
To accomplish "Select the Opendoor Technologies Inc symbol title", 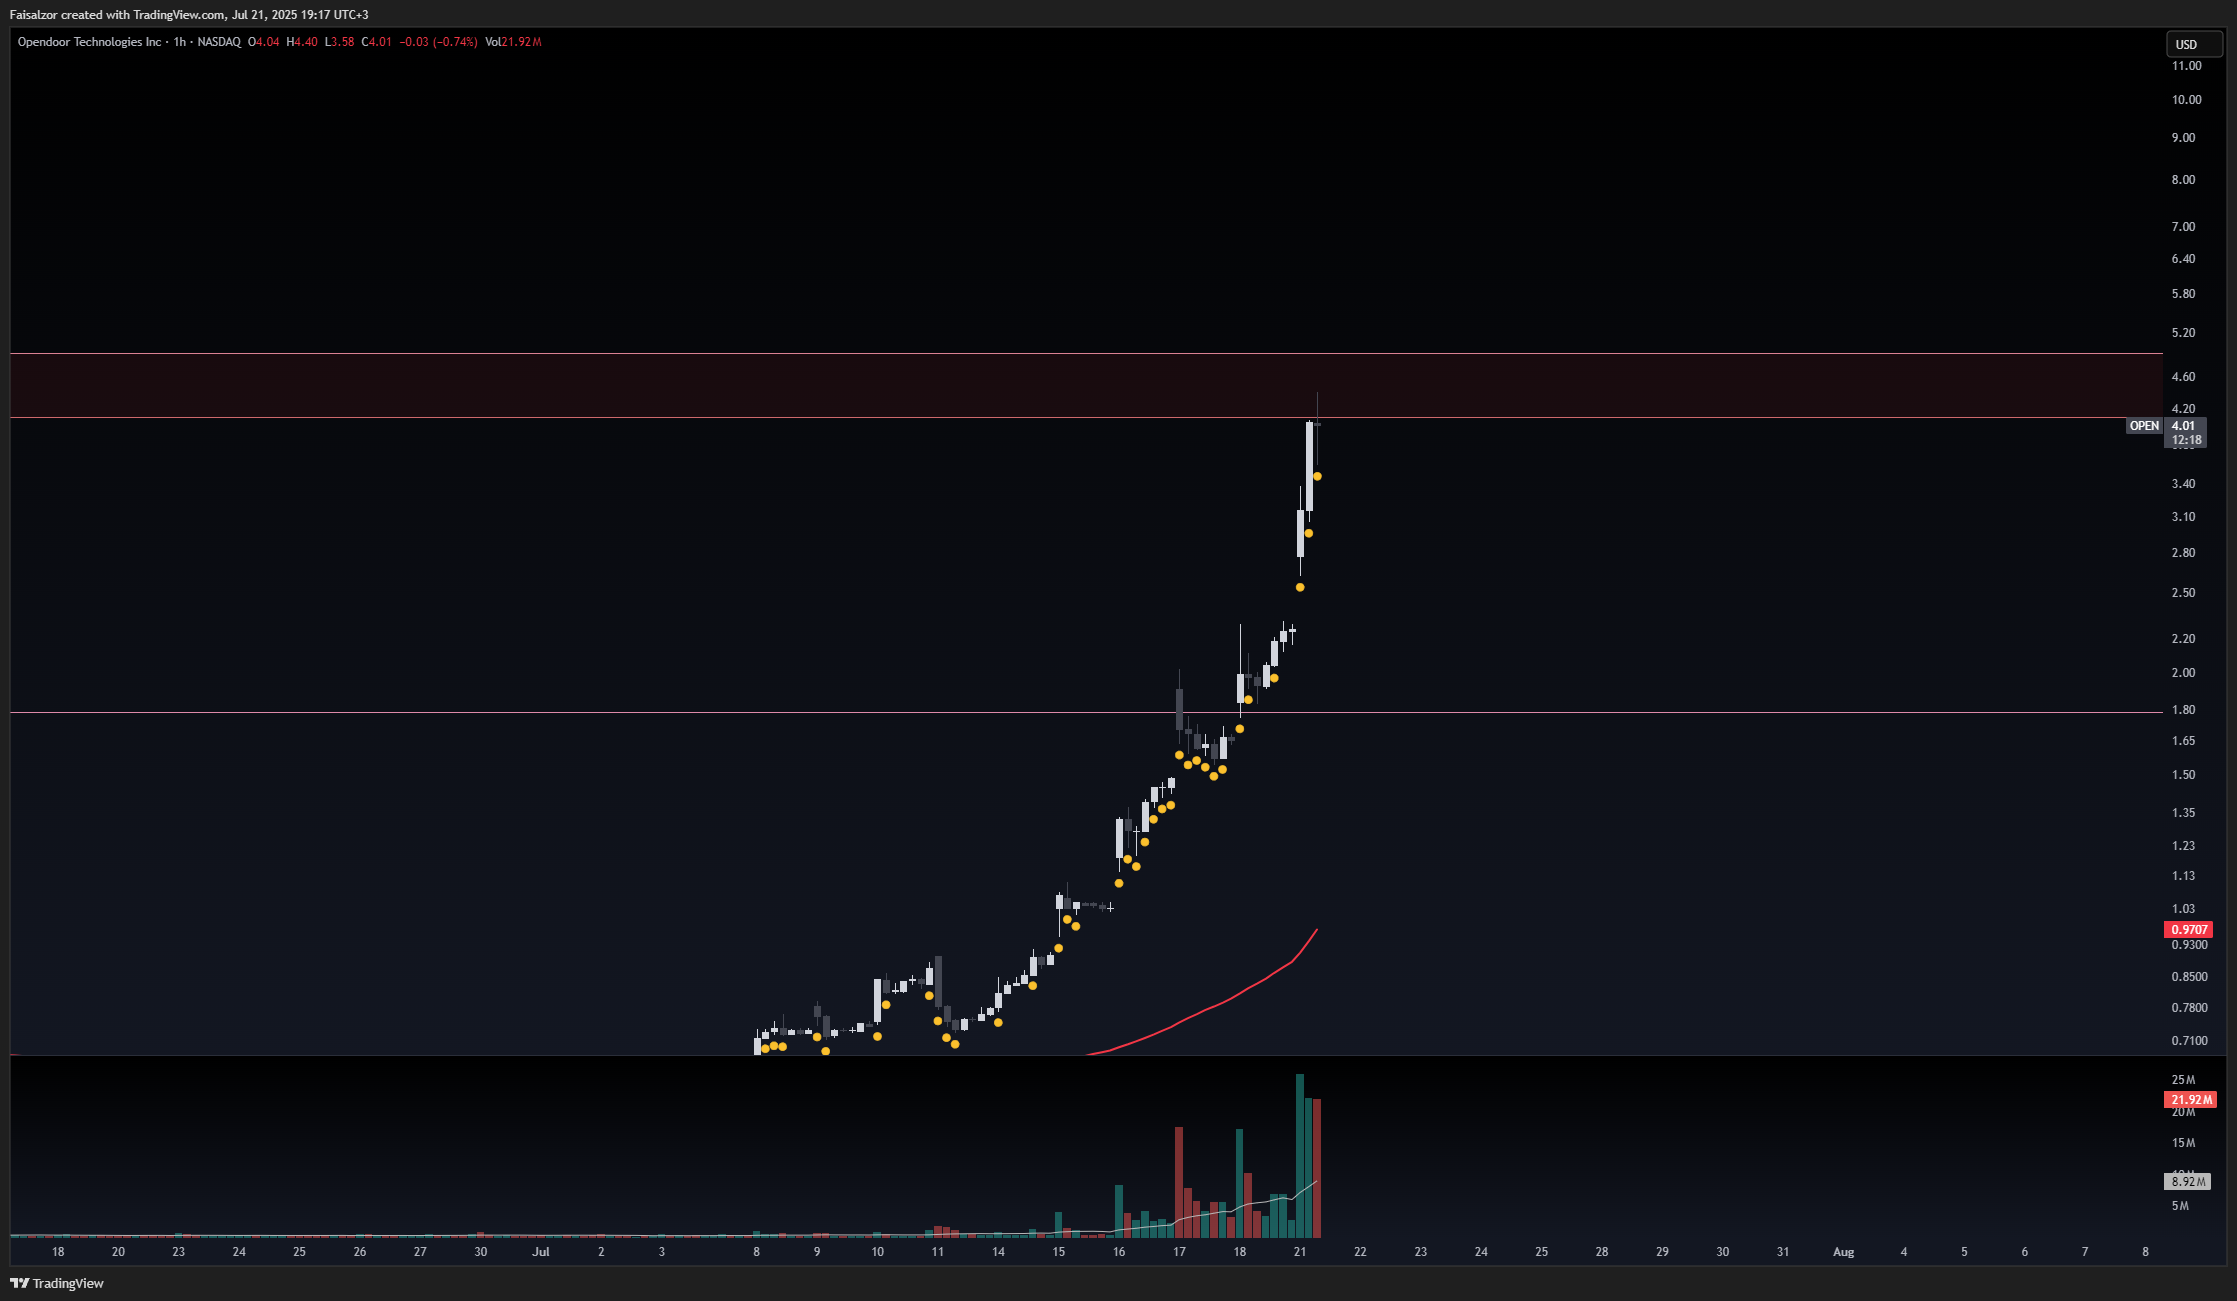I will (x=89, y=42).
